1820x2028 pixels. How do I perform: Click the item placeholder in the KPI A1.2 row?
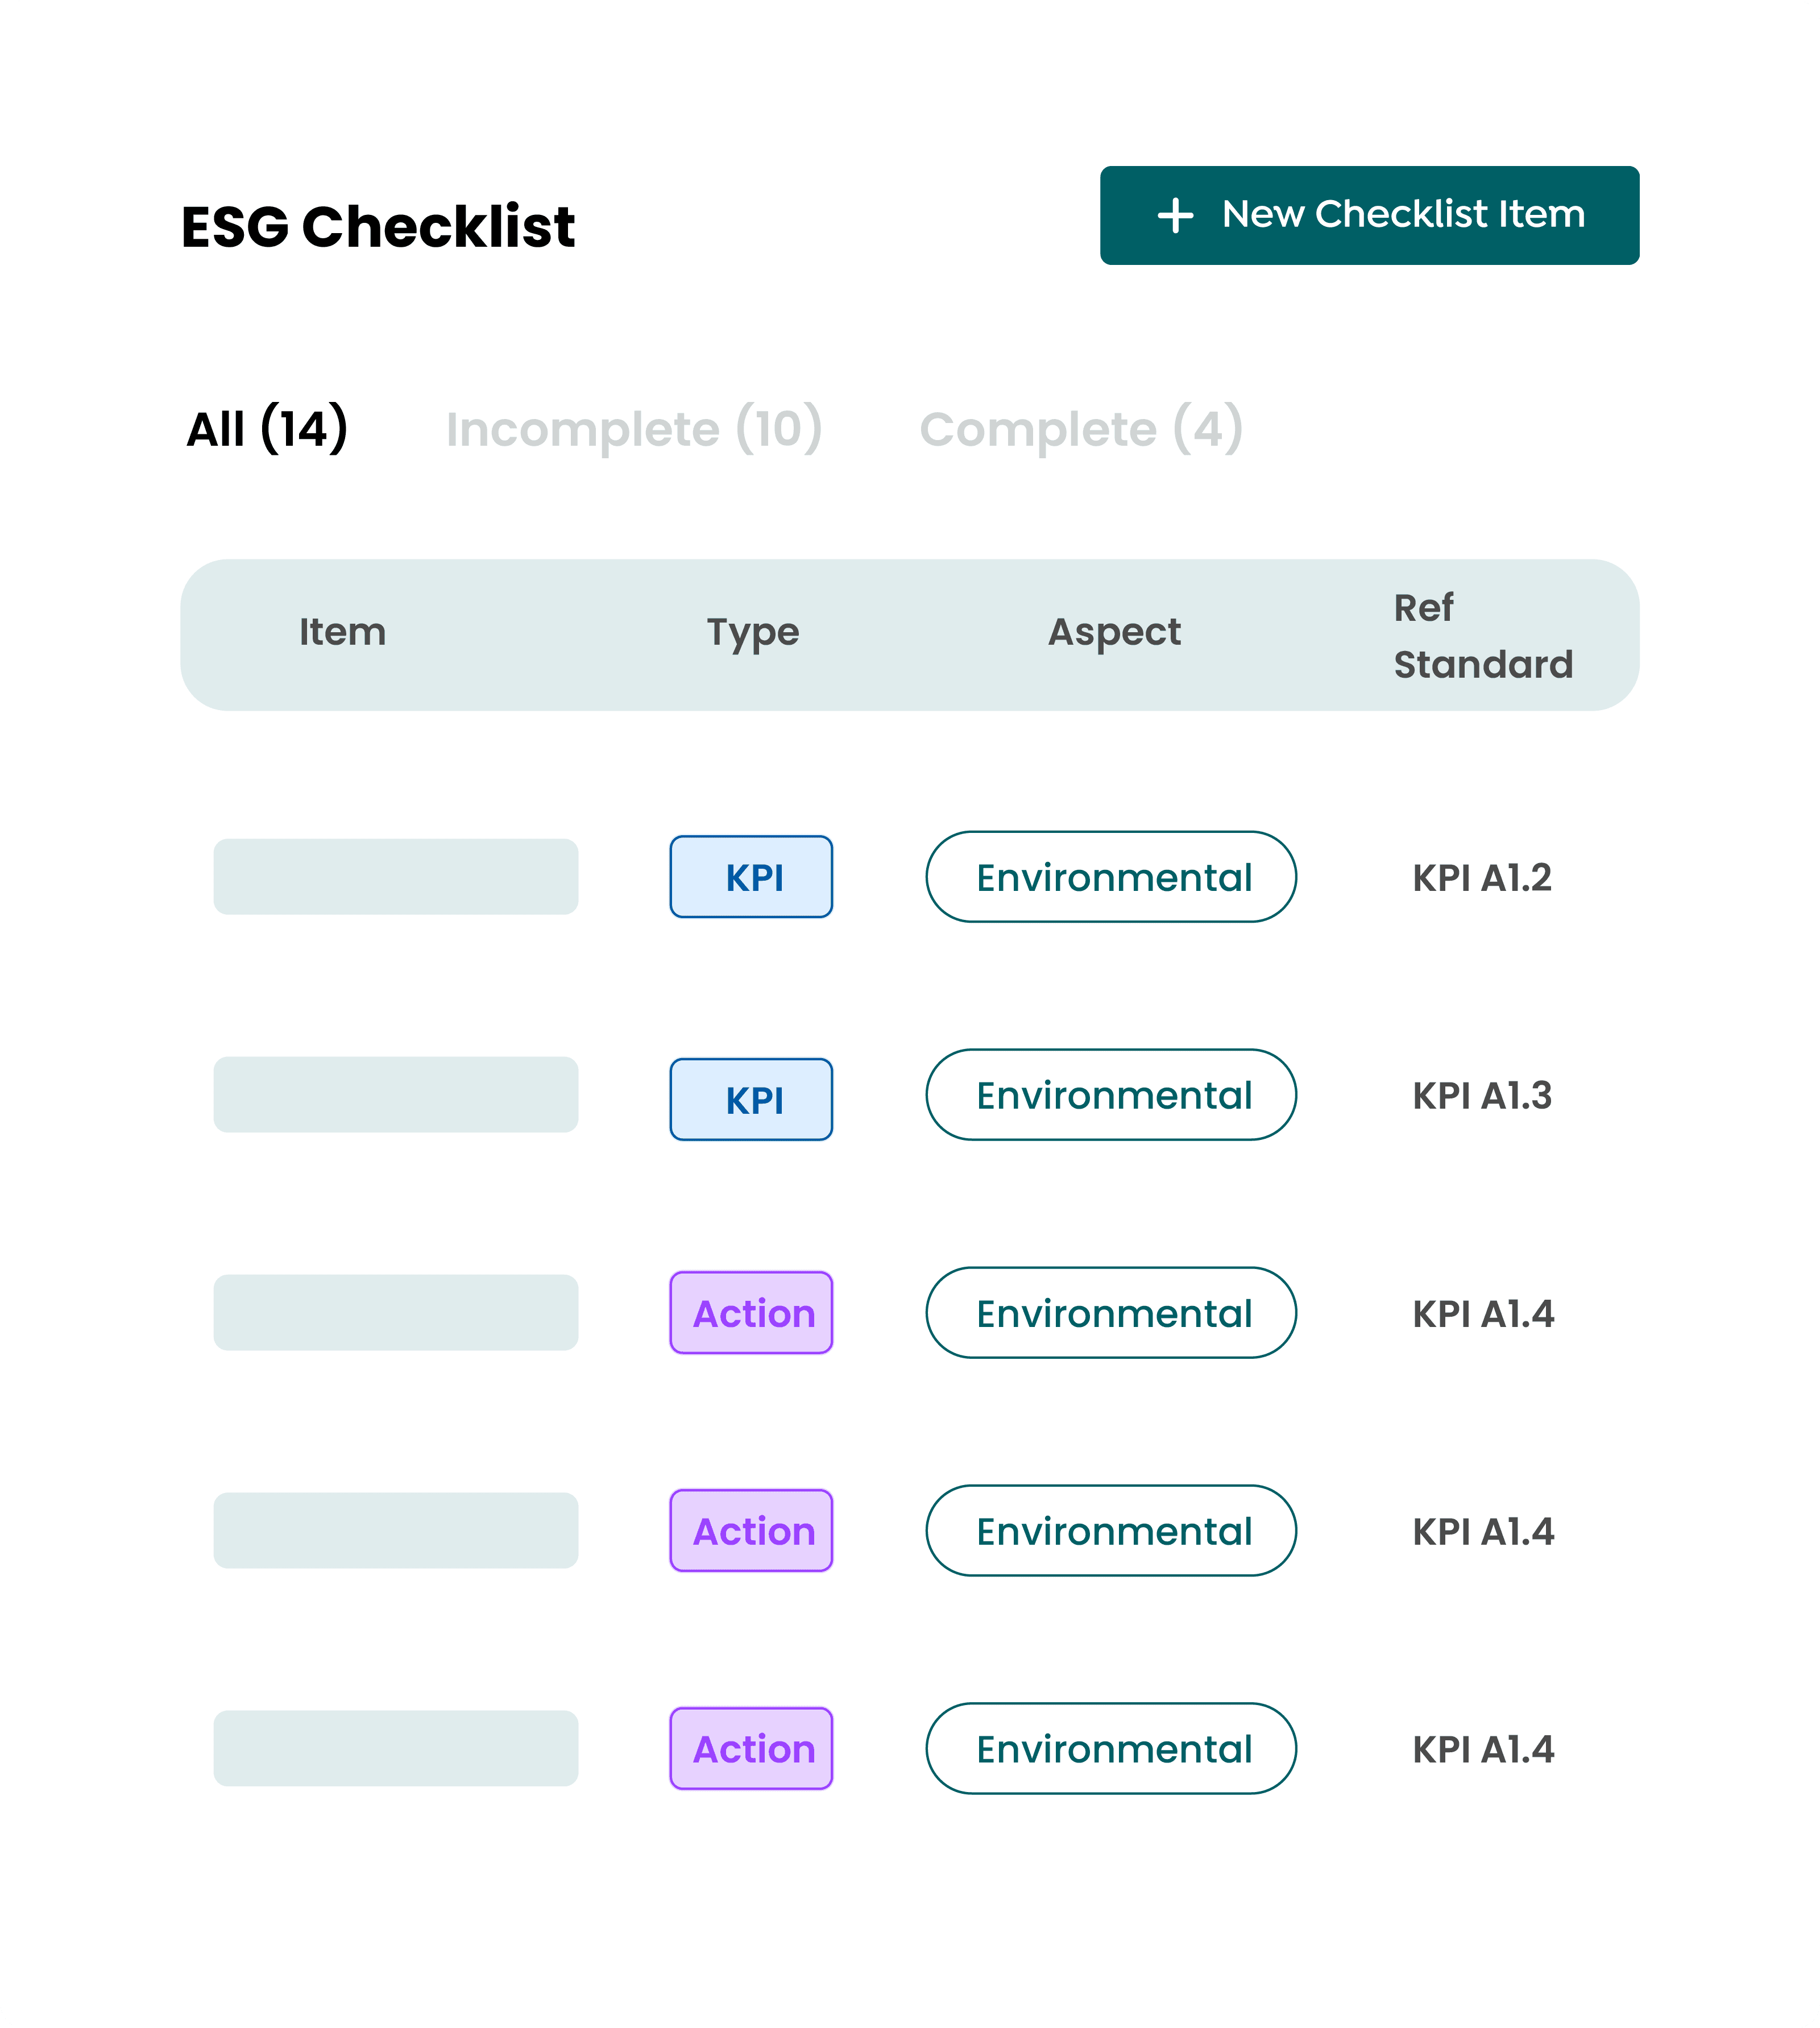coord(396,877)
